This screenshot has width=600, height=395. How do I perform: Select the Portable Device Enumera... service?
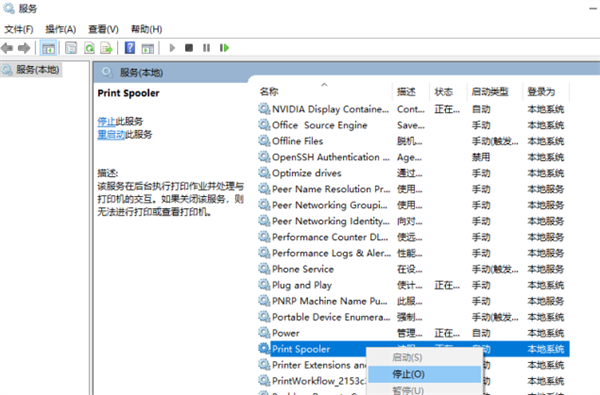tap(413, 317)
